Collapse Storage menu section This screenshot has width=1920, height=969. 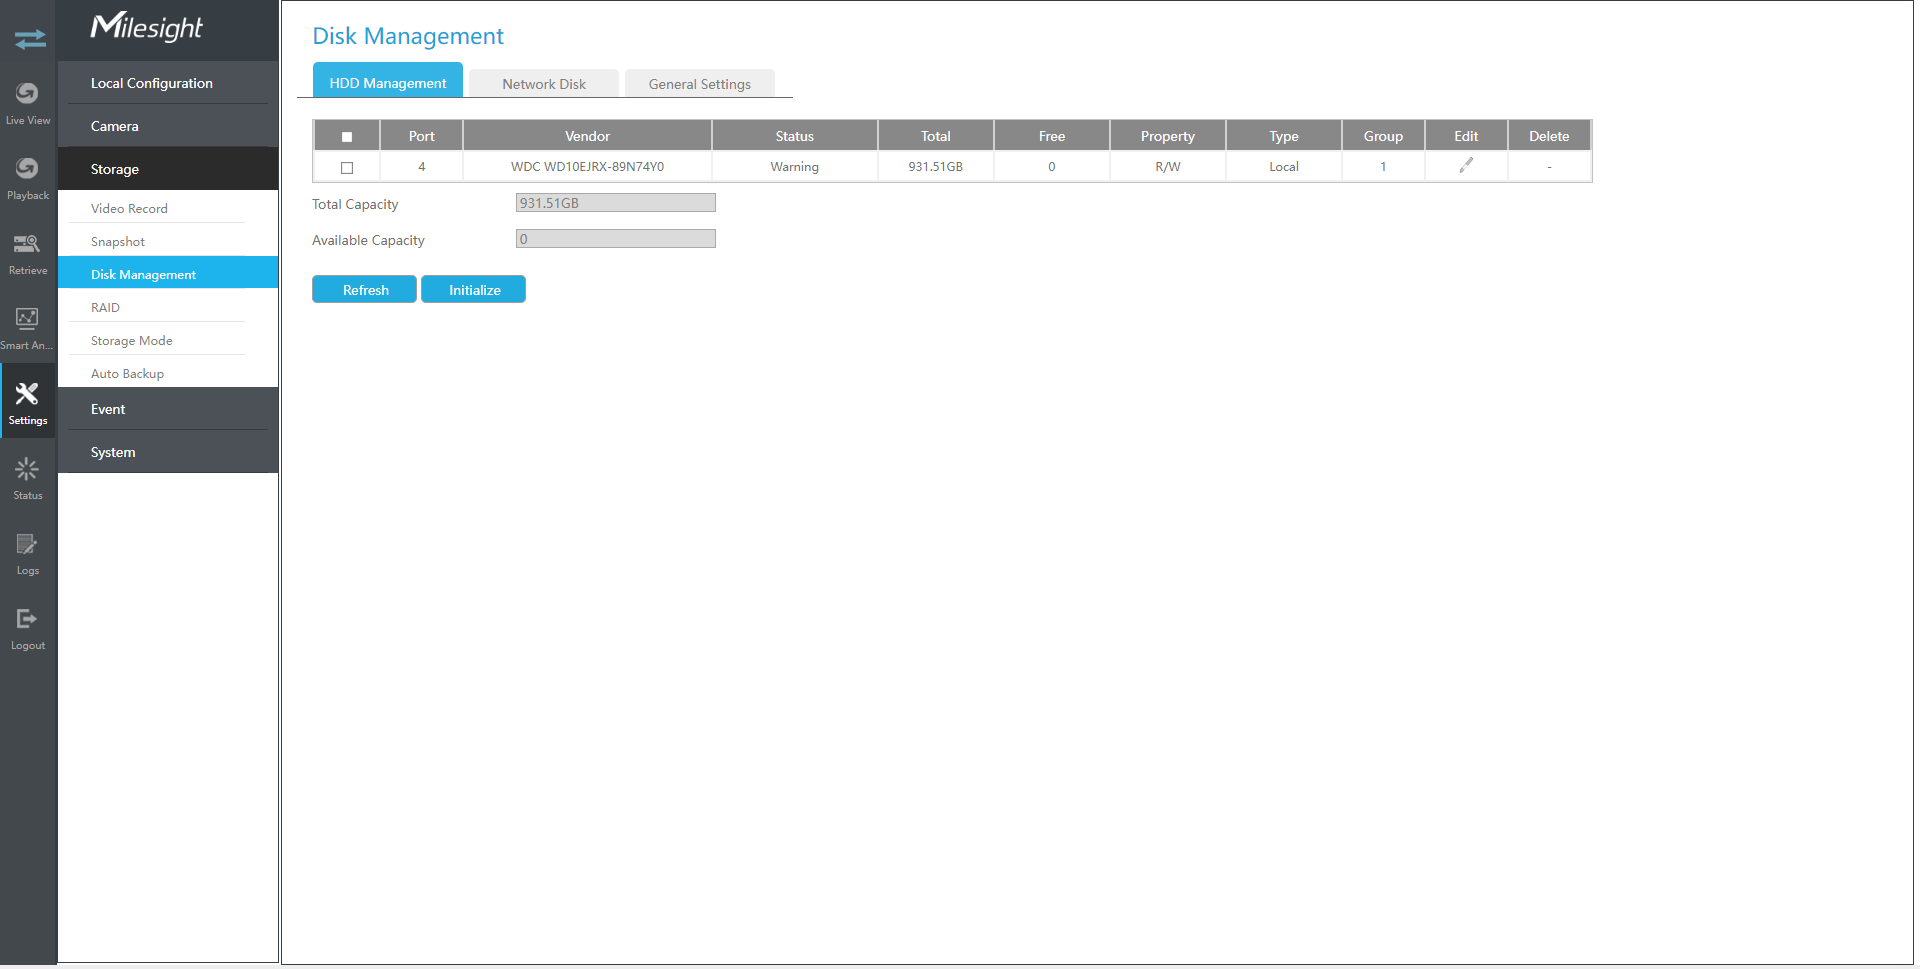[x=168, y=169]
